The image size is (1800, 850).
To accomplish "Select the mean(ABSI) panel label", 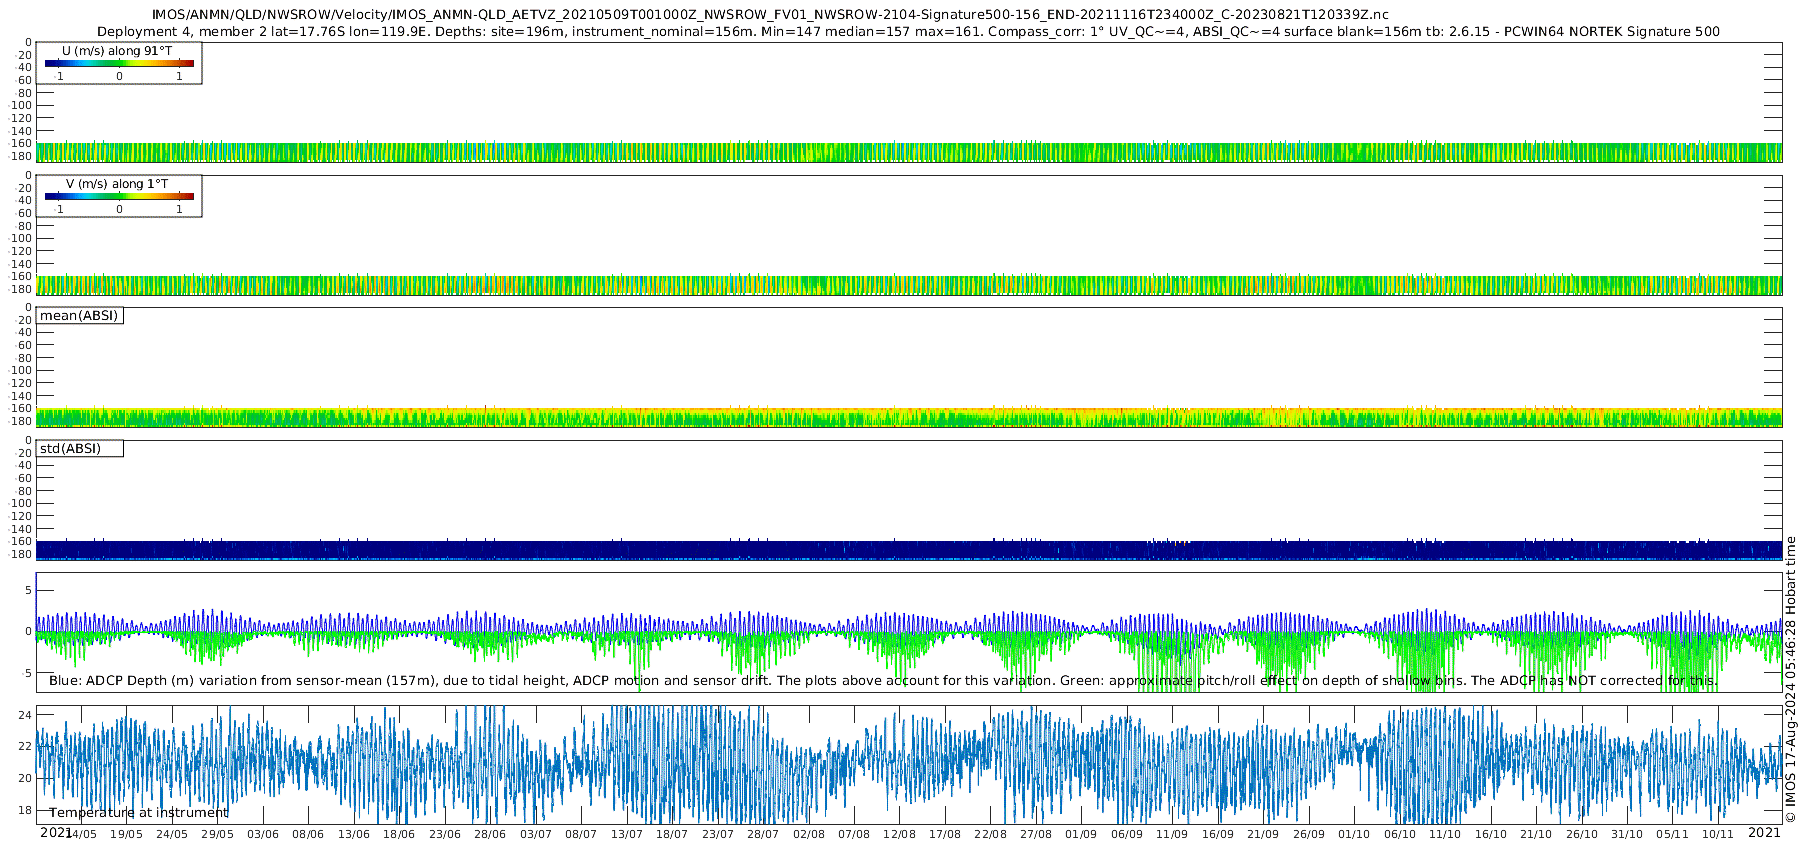I will pos(79,316).
